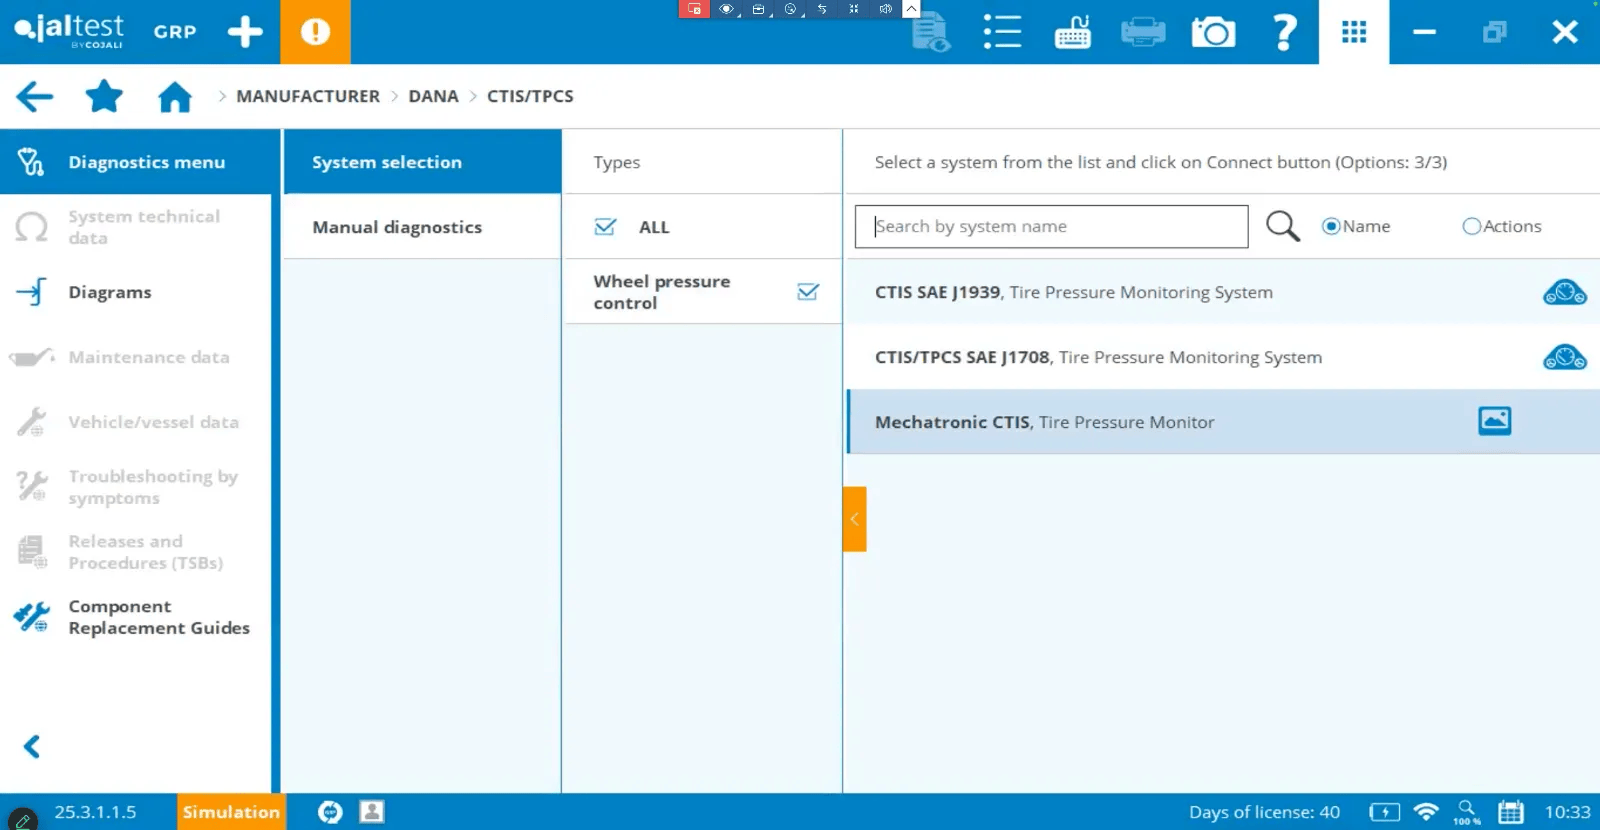Viewport: 1600px width, 830px height.
Task: Click the Jaltest logo
Action: coord(68,31)
